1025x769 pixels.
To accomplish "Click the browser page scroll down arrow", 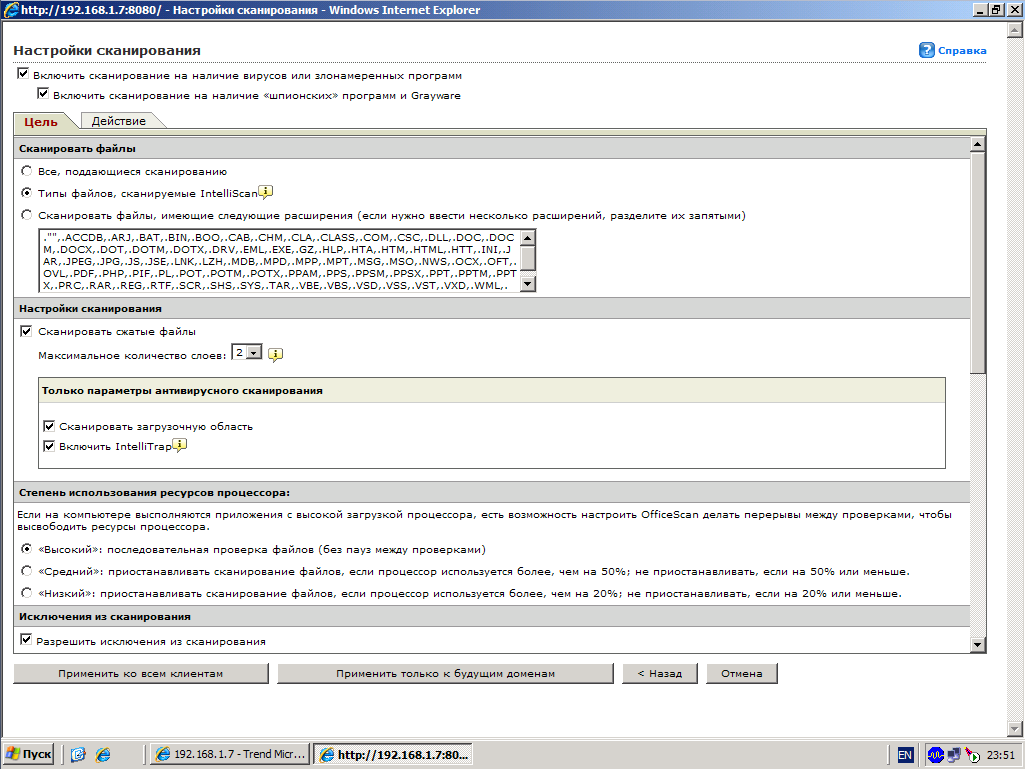I will coord(1015,728).
